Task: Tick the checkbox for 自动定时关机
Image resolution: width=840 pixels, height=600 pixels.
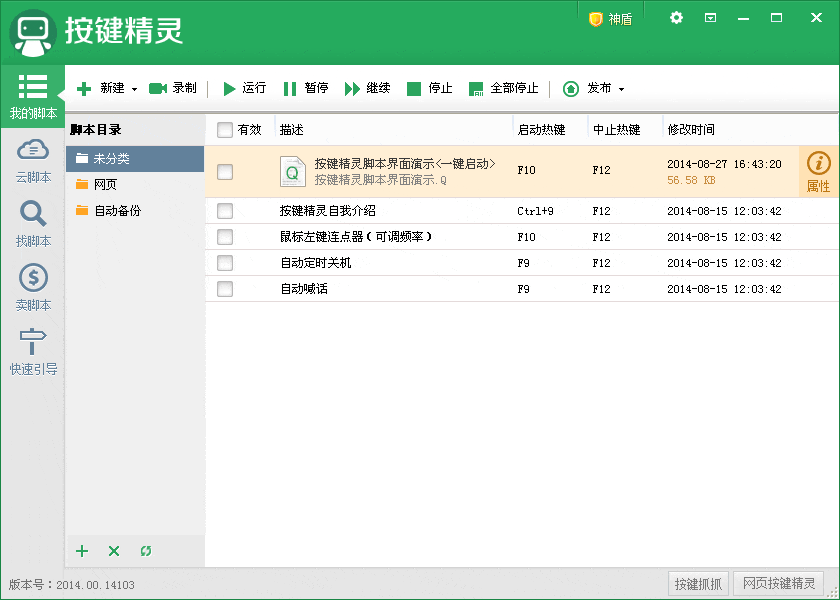Action: click(x=226, y=264)
